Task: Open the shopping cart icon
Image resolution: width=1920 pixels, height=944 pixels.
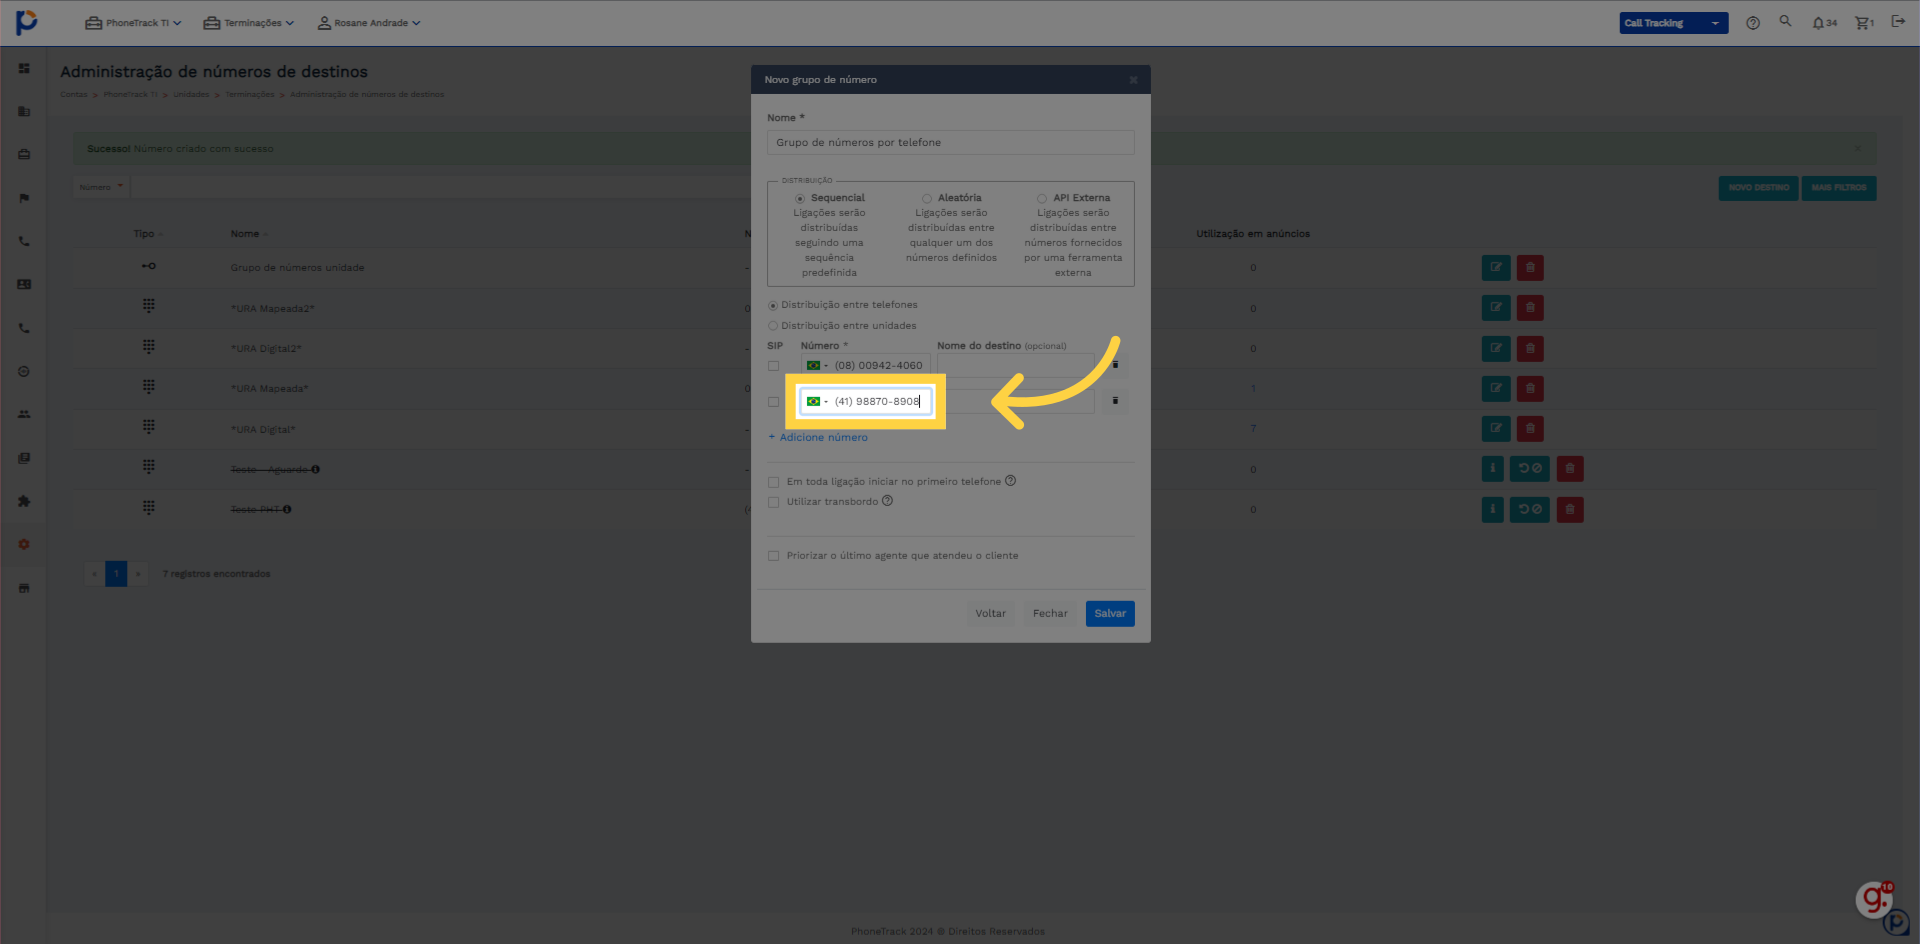Action: click(x=1865, y=23)
